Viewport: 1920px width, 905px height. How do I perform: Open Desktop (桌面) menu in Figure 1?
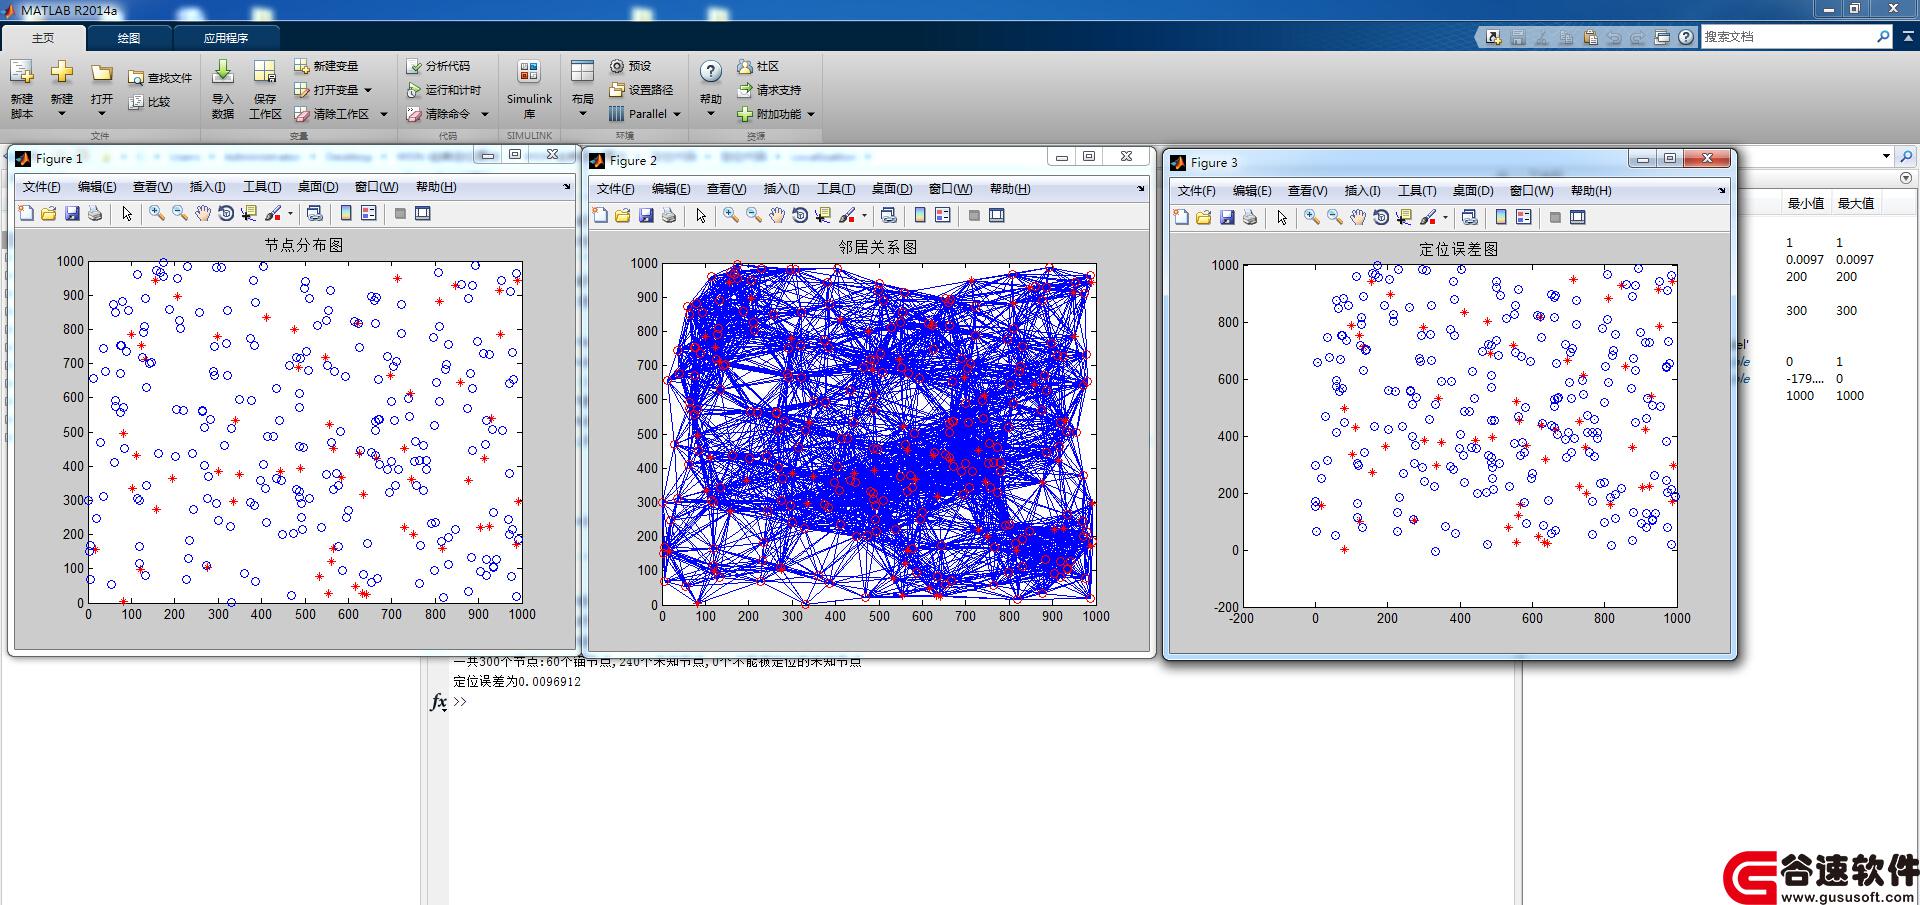pos(318,187)
